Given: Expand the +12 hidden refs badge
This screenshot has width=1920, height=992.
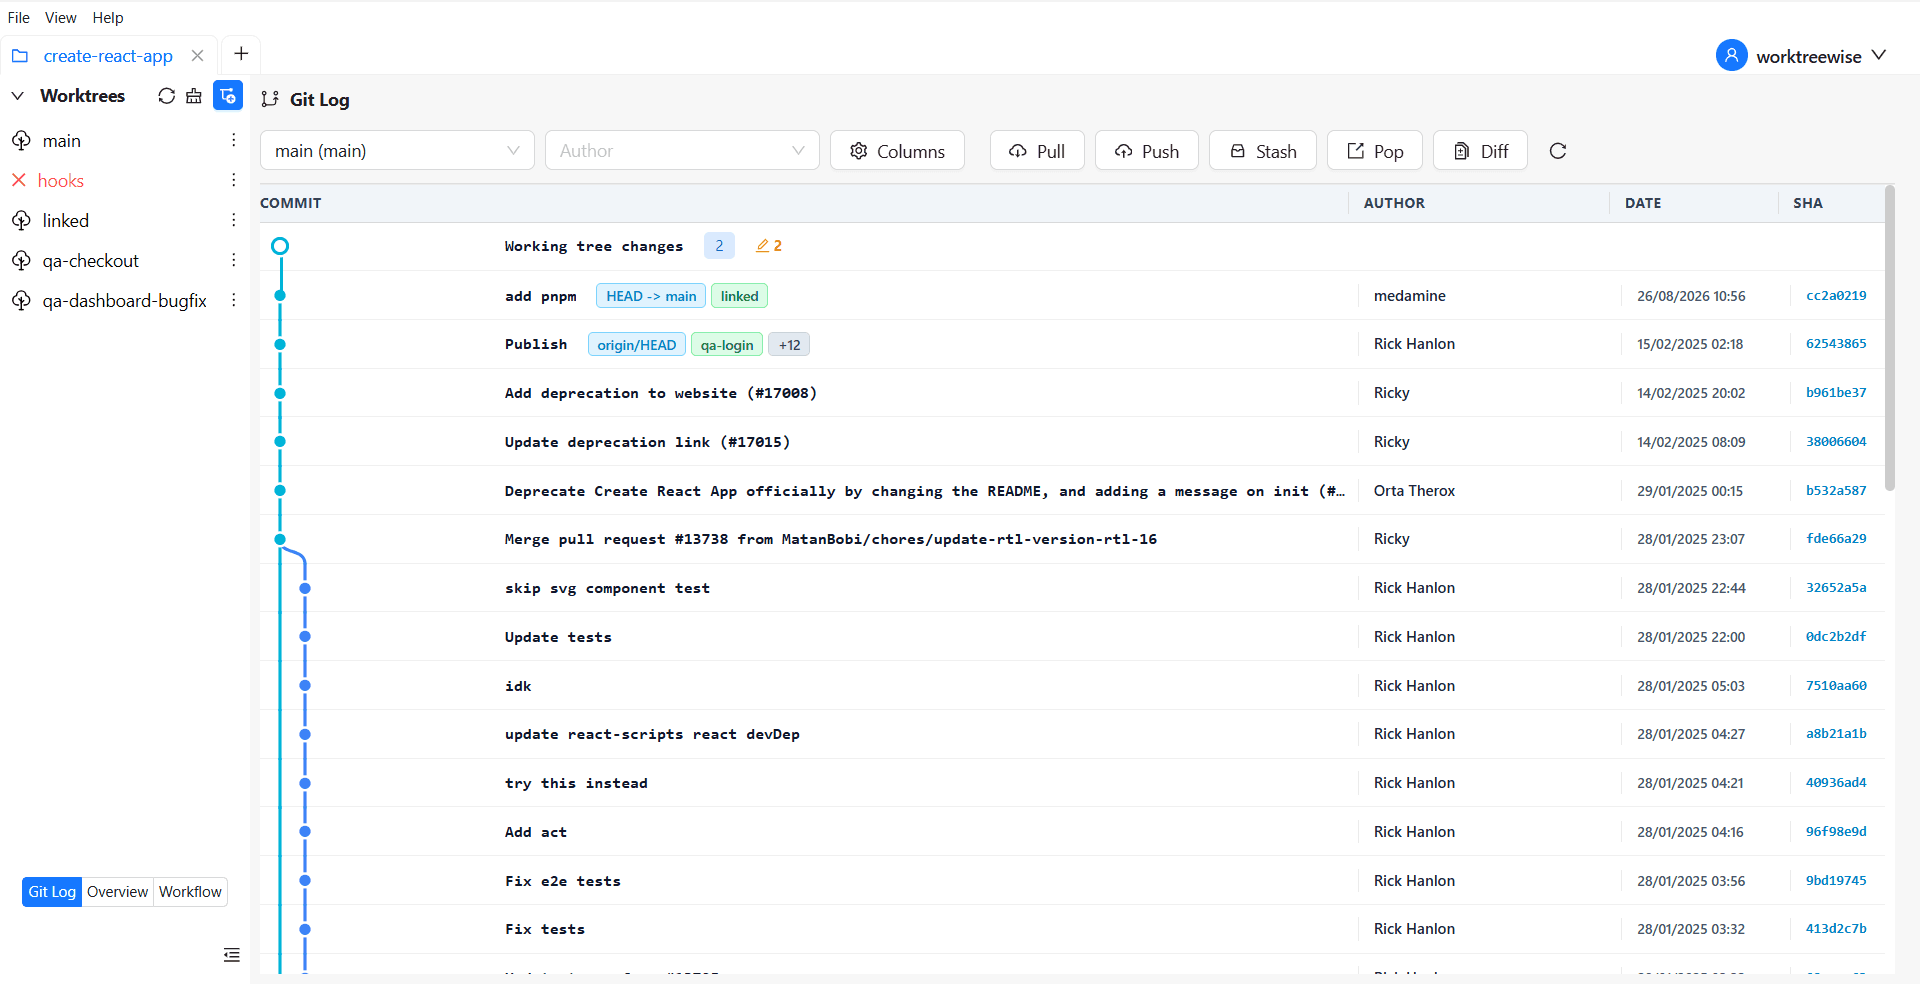Looking at the screenshot, I should [789, 345].
